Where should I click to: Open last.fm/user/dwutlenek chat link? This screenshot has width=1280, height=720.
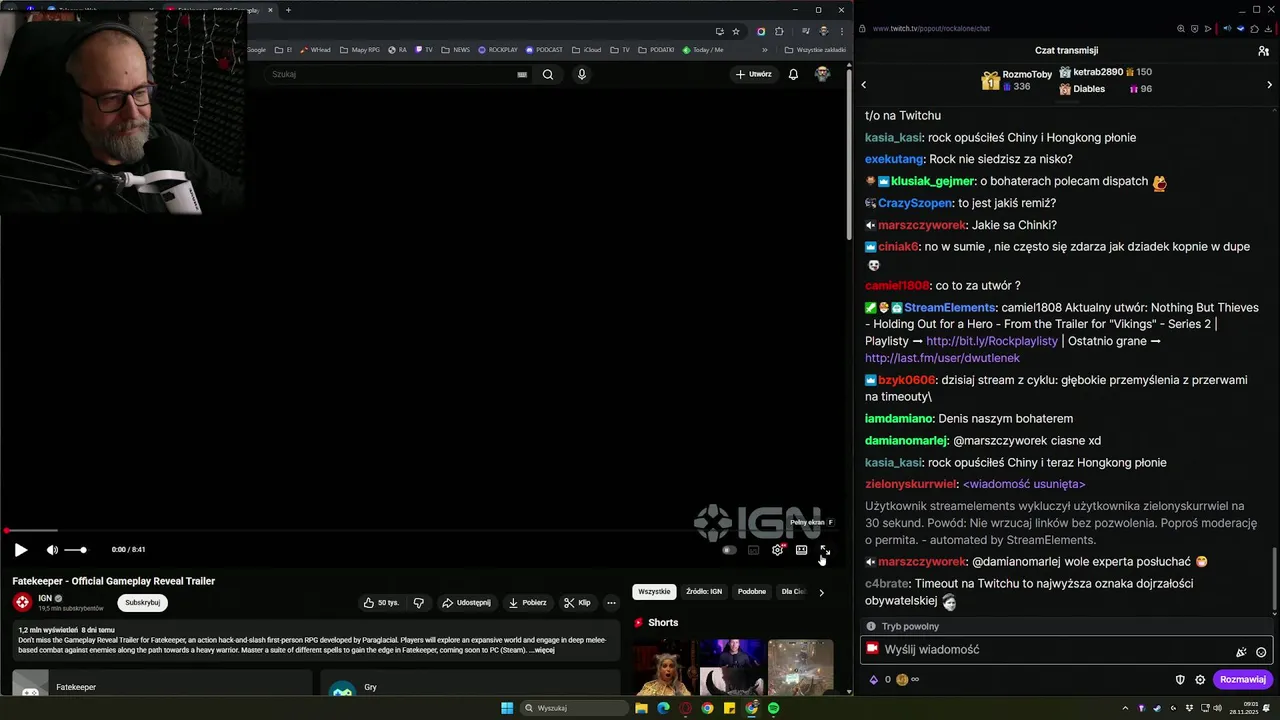click(942, 358)
